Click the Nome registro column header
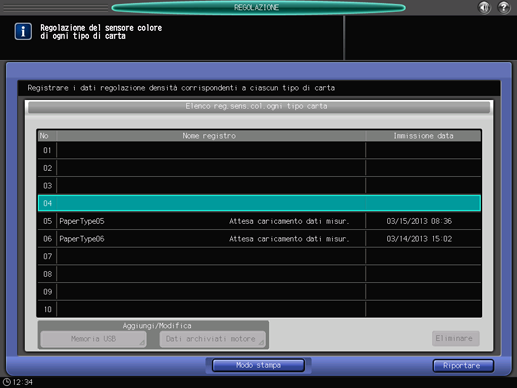Viewport: 517px width, 388px height. coord(211,136)
